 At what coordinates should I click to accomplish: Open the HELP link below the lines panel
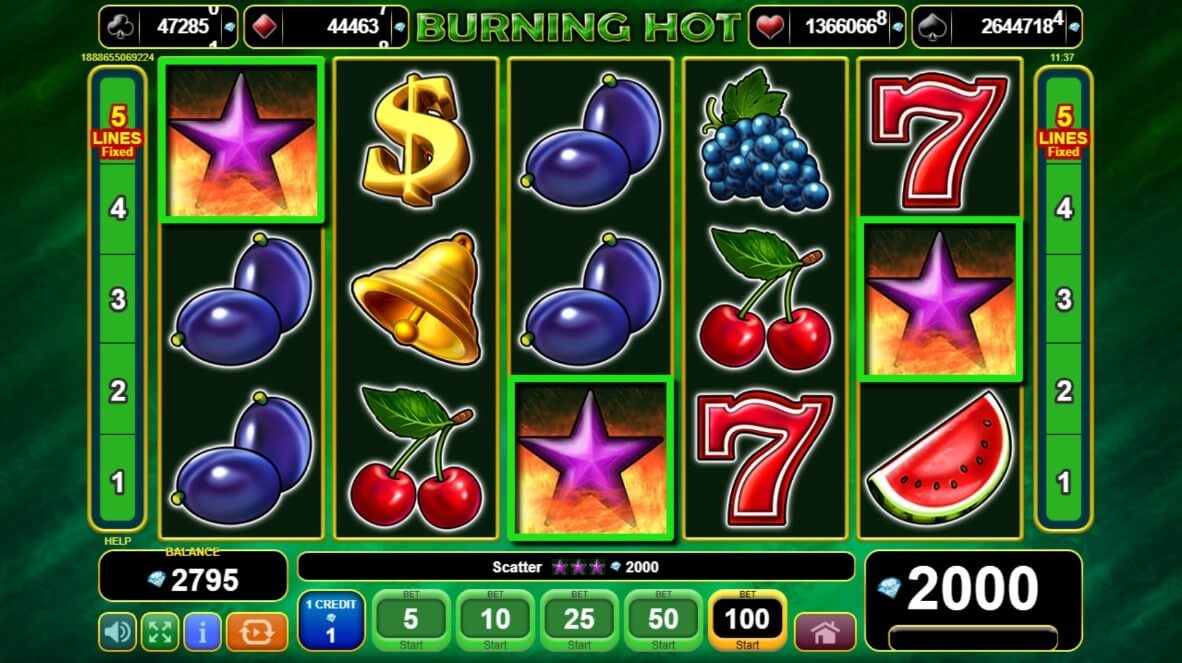click(118, 541)
